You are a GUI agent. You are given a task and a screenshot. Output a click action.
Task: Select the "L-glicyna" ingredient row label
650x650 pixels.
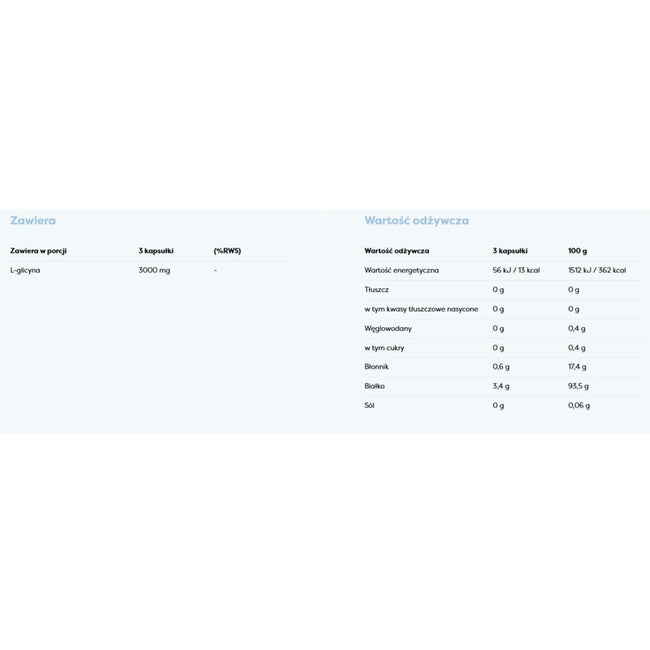(x=26, y=270)
